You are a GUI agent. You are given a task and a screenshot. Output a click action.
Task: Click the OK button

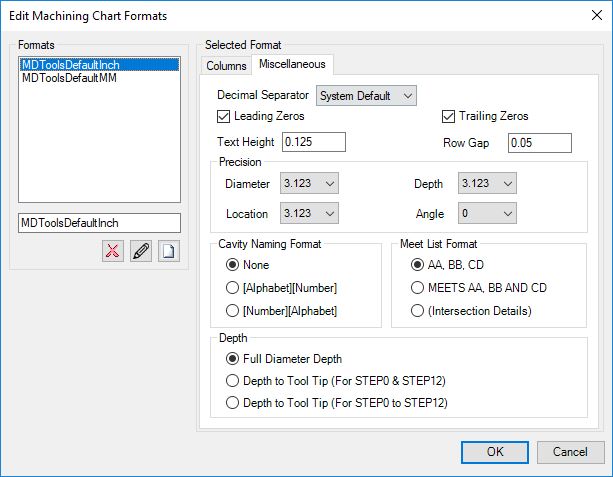pos(495,452)
